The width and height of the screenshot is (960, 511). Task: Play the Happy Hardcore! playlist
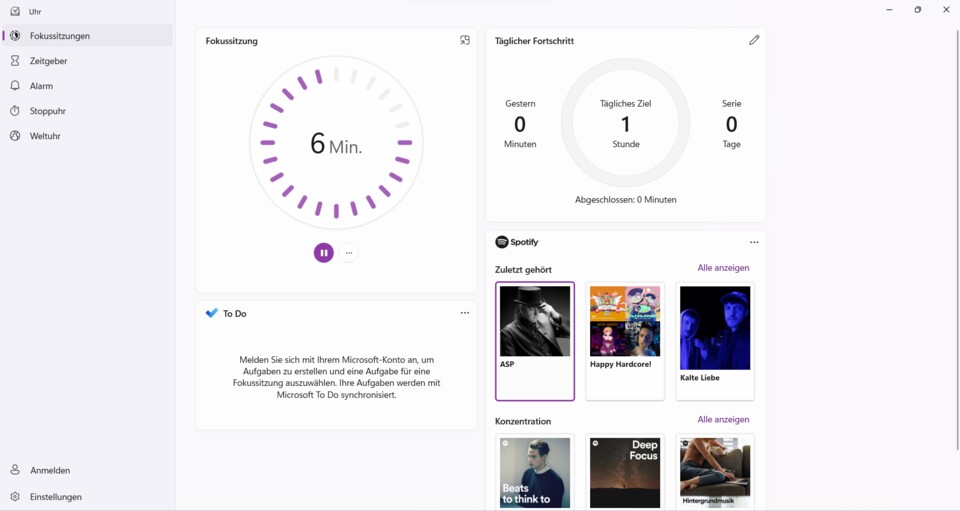[625, 322]
